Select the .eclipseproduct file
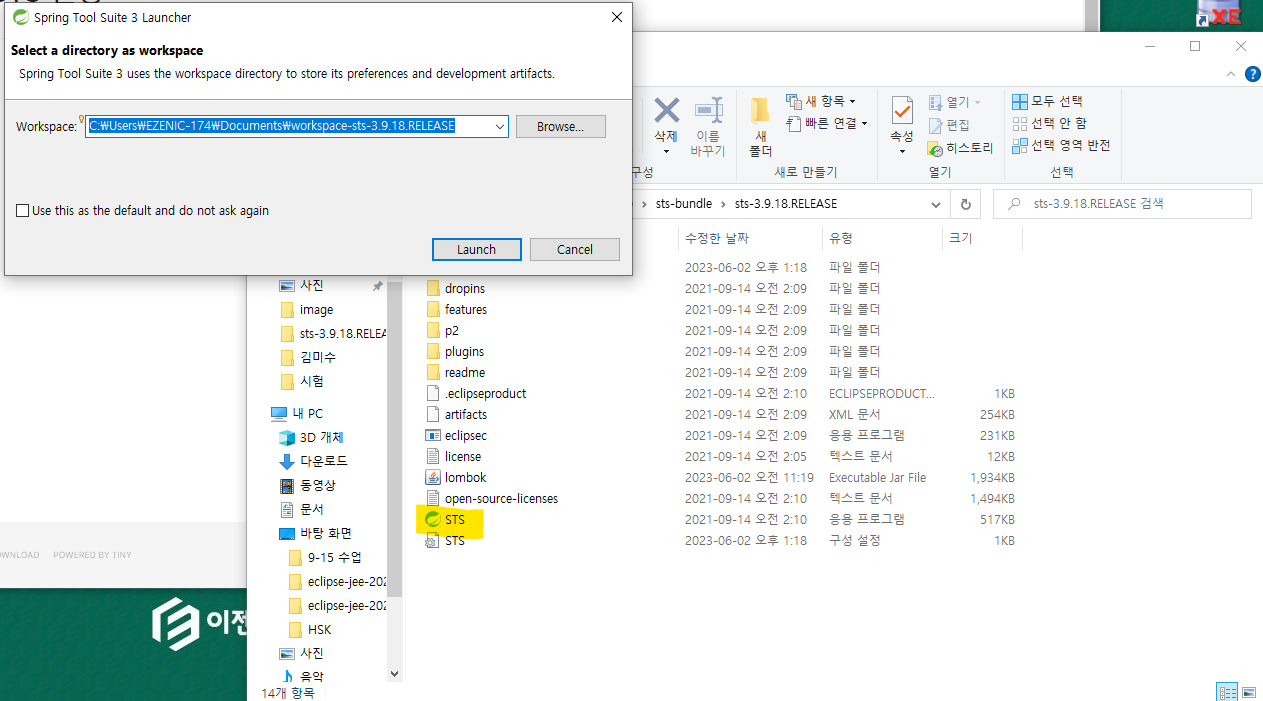 (485, 393)
